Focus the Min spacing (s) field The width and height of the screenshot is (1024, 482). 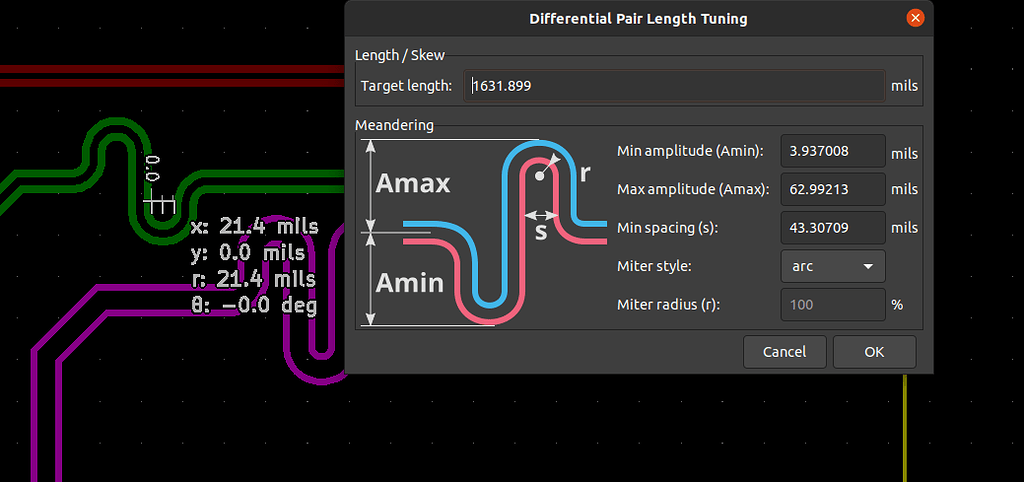(832, 228)
